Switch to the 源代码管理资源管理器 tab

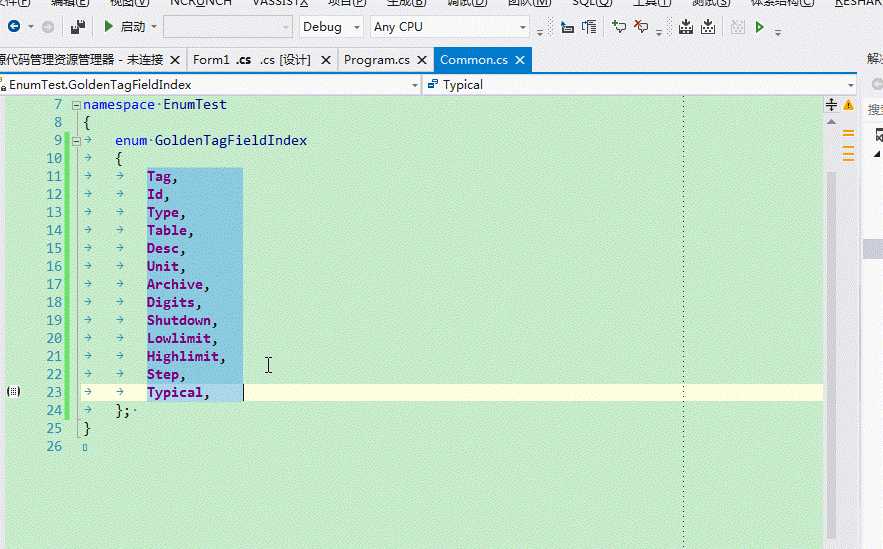coord(81,60)
